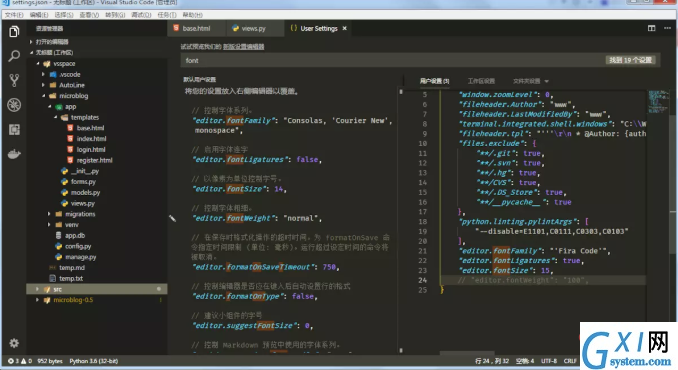Click the braces icon on User Settings tab
678x370 pixels.
pyautogui.click(x=294, y=28)
